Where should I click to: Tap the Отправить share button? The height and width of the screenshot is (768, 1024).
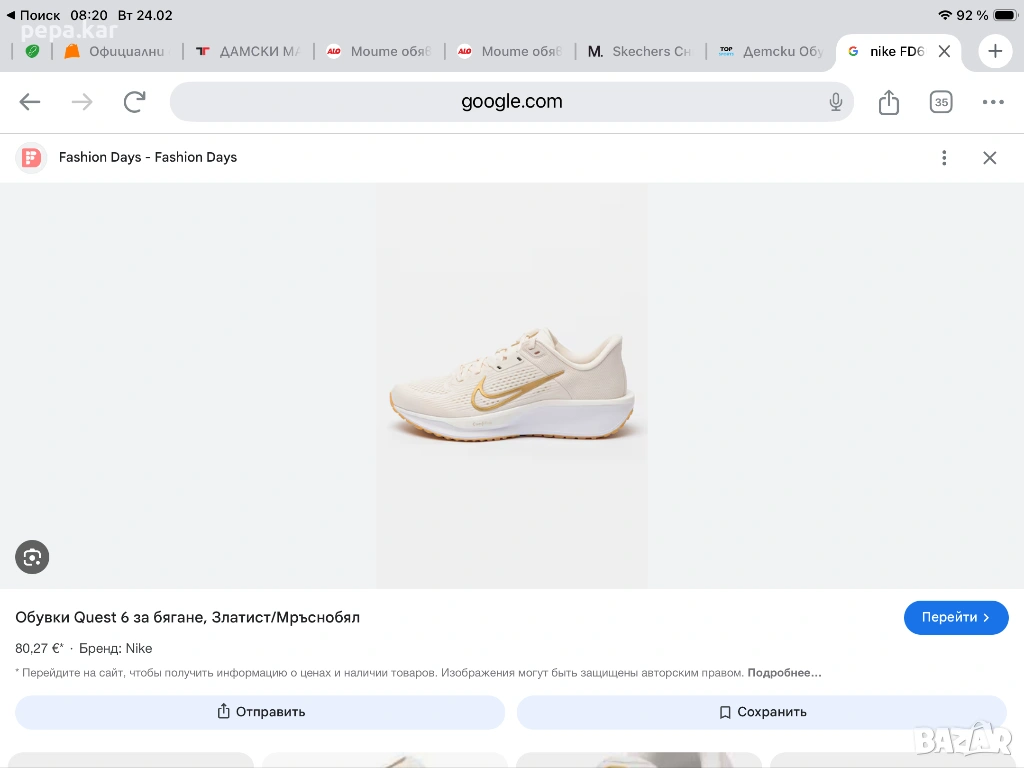[x=260, y=712]
